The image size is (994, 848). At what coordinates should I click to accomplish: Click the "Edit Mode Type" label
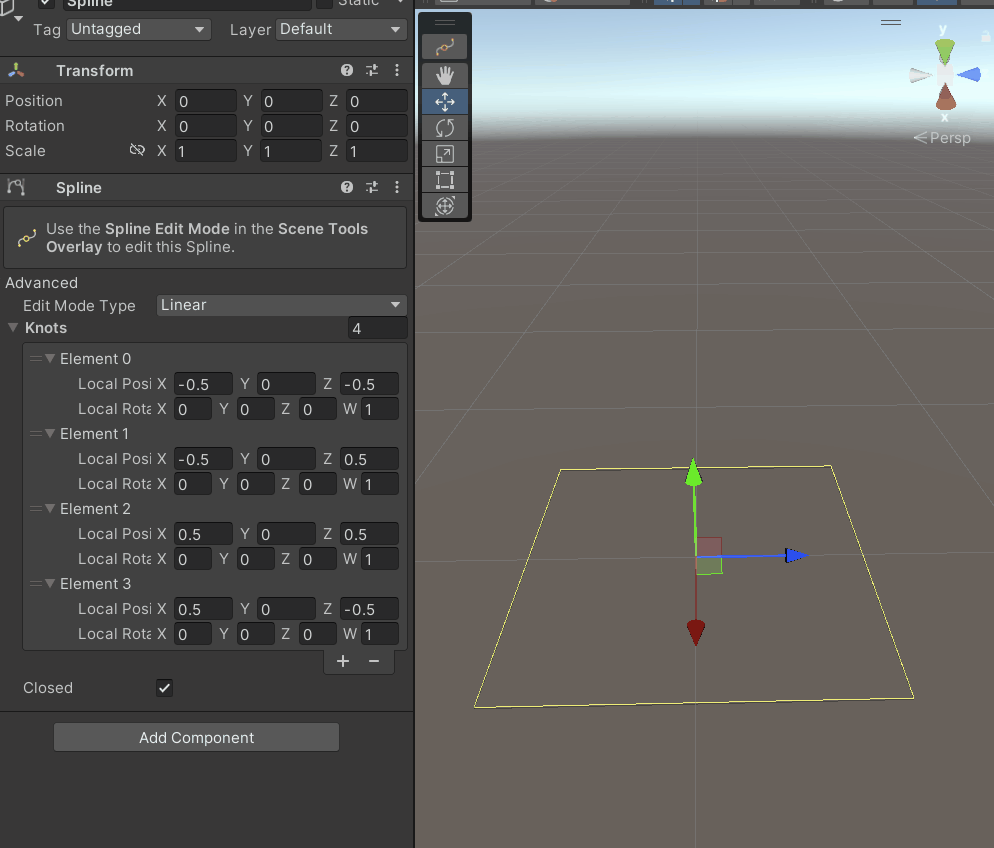tap(79, 305)
